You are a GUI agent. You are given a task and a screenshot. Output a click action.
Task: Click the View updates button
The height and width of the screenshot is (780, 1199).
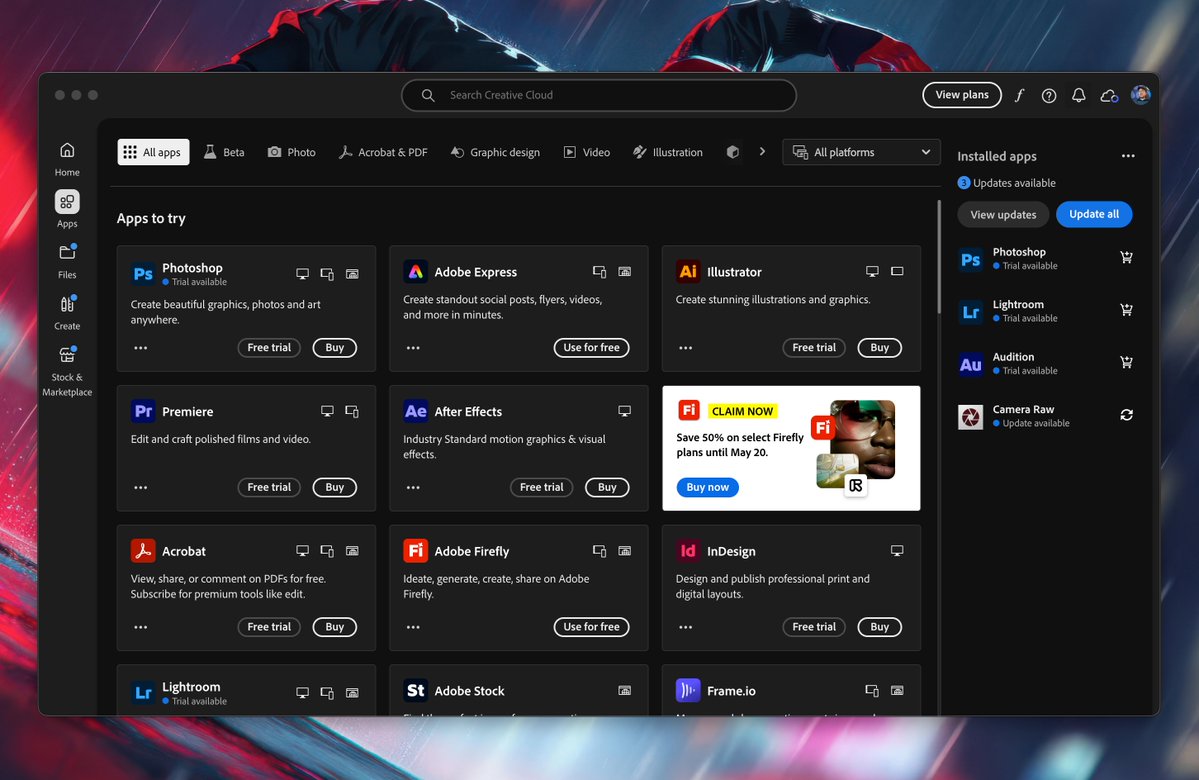(x=1003, y=215)
